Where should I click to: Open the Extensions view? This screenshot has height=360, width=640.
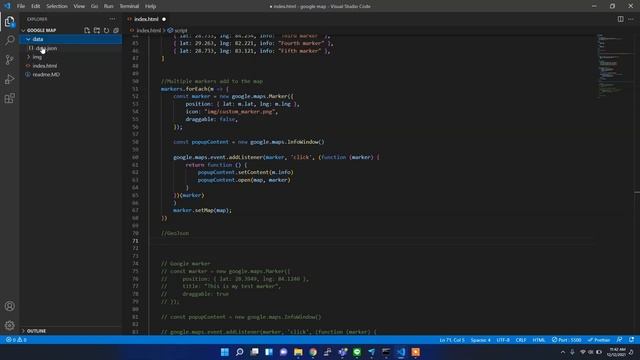(9, 98)
